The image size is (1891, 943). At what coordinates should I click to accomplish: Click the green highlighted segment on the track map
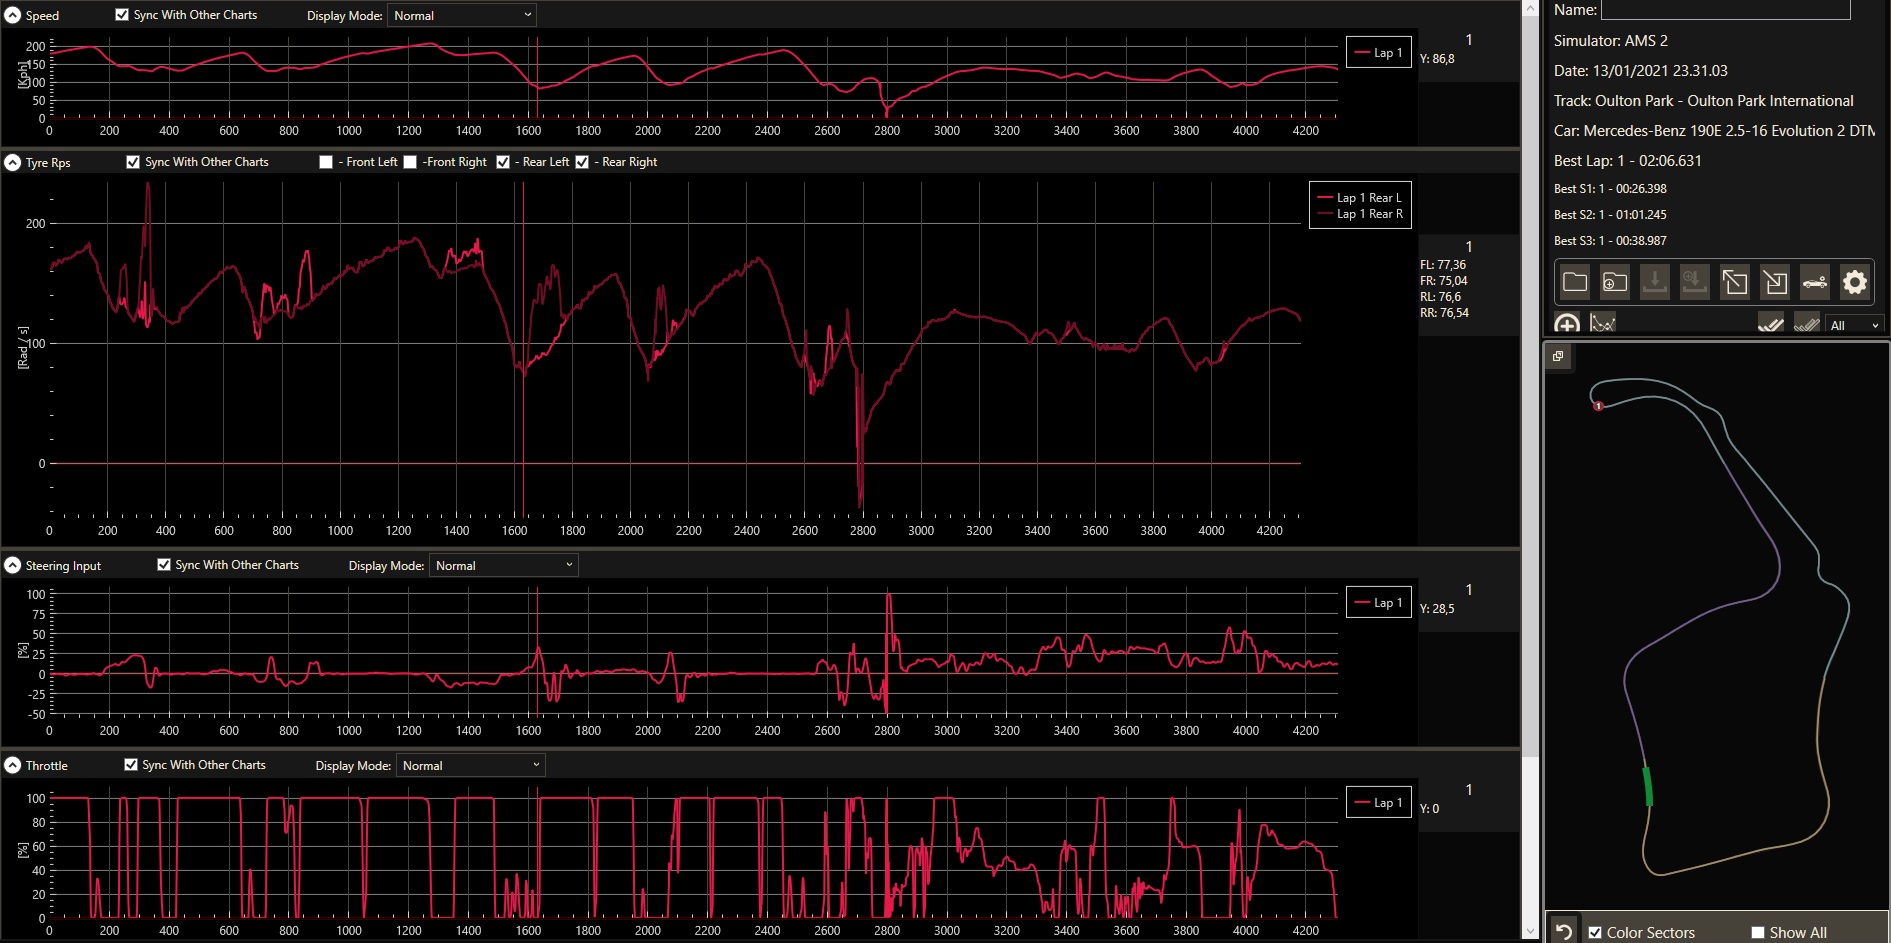(1647, 786)
